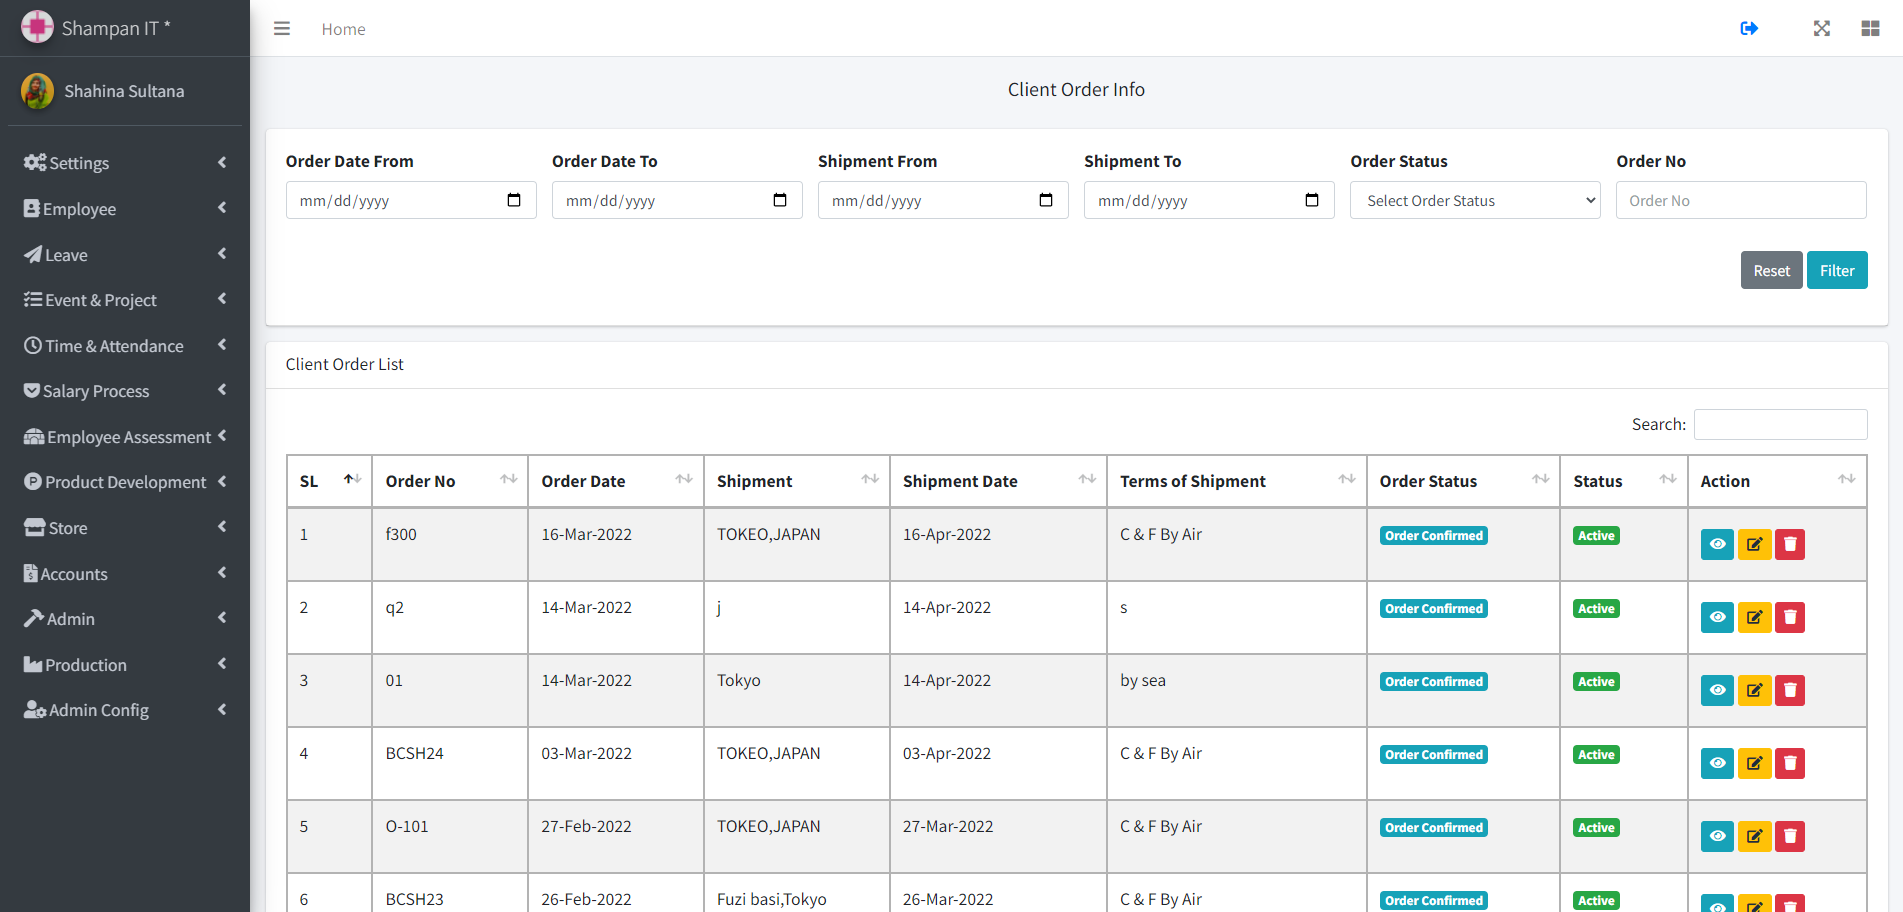This screenshot has height=912, width=1903.
Task: Open the Select Order Status dropdown
Action: coord(1475,200)
